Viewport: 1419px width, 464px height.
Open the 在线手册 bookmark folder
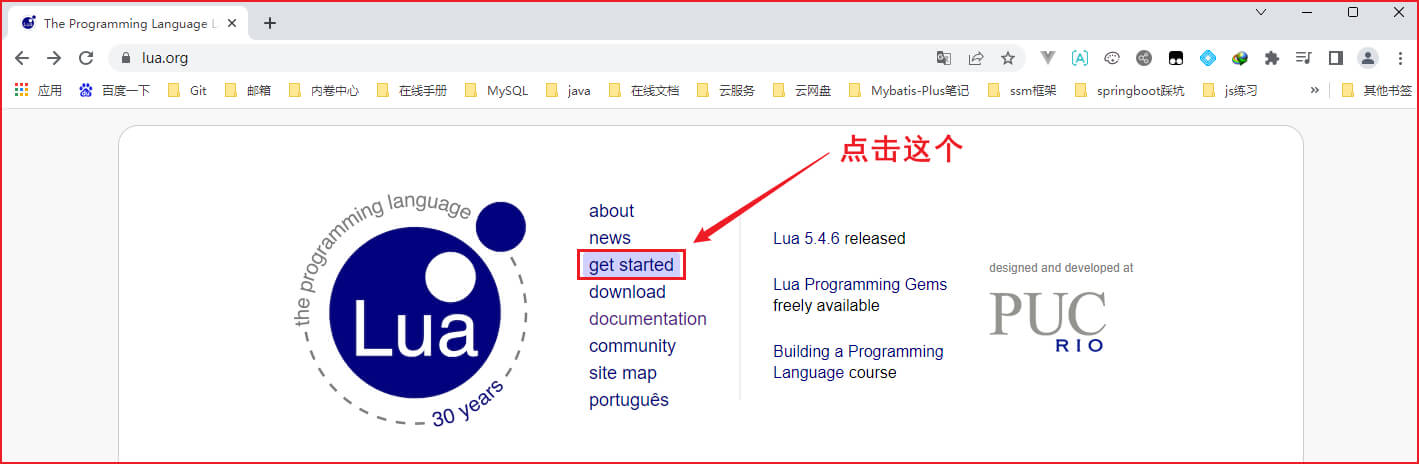pos(412,90)
